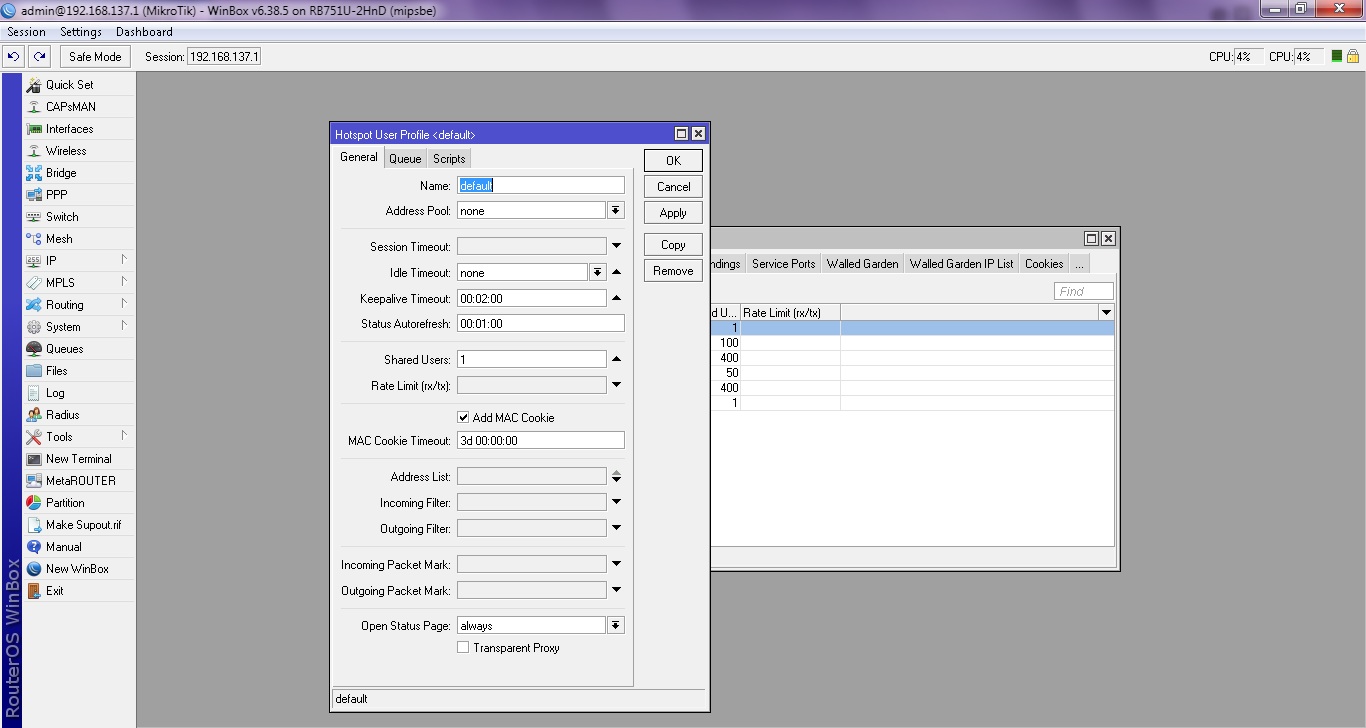
Task: Uncheck the Add MAC Cookie checkbox
Action: pyautogui.click(x=463, y=417)
